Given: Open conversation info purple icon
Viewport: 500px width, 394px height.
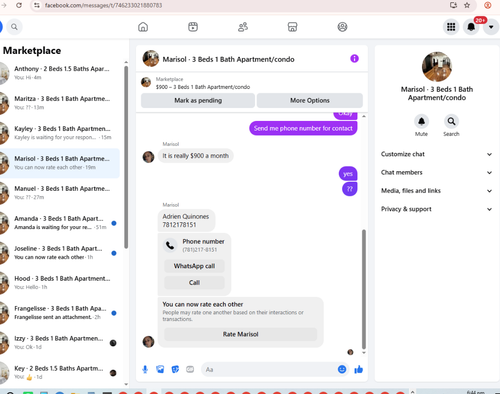Looking at the screenshot, I should (354, 59).
